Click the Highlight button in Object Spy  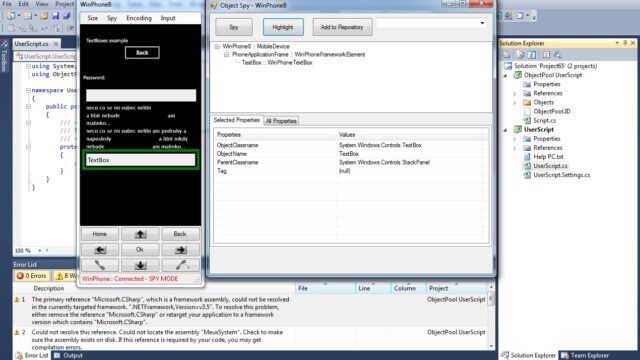point(283,27)
